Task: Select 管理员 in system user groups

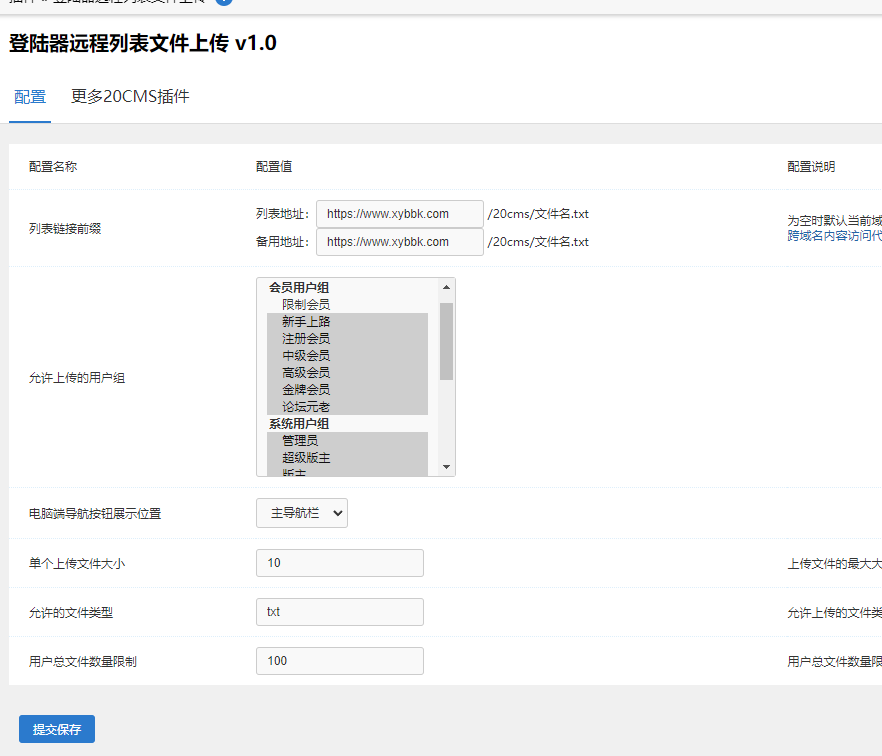Action: coord(299,440)
